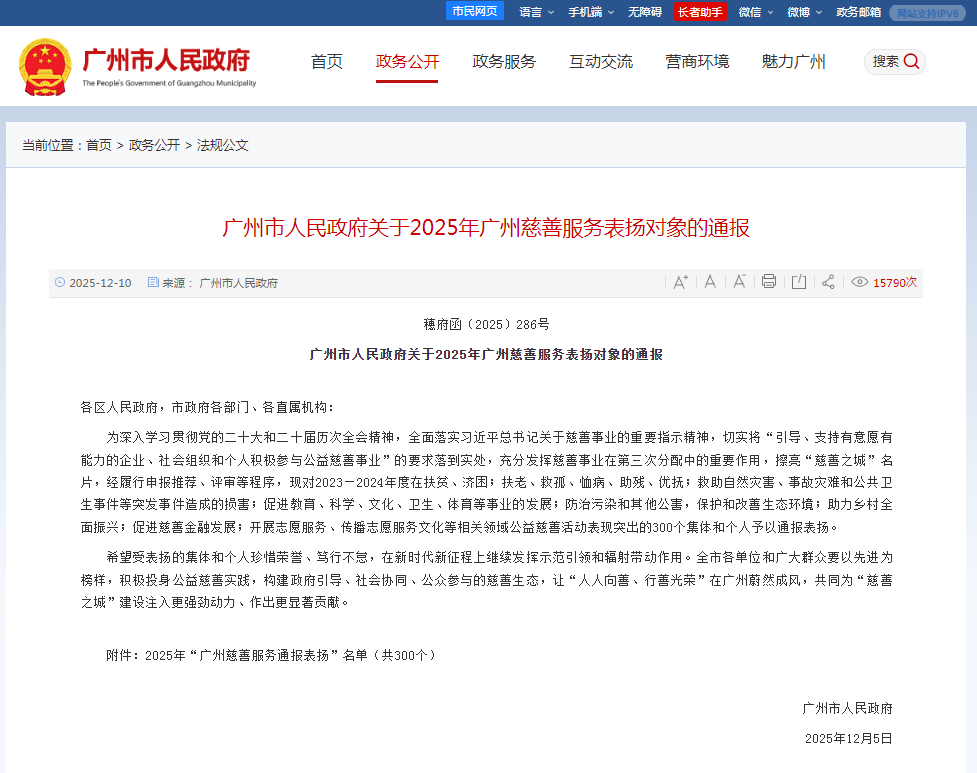Increase font size with A+ icon
Image resolution: width=977 pixels, height=773 pixels.
680,282
